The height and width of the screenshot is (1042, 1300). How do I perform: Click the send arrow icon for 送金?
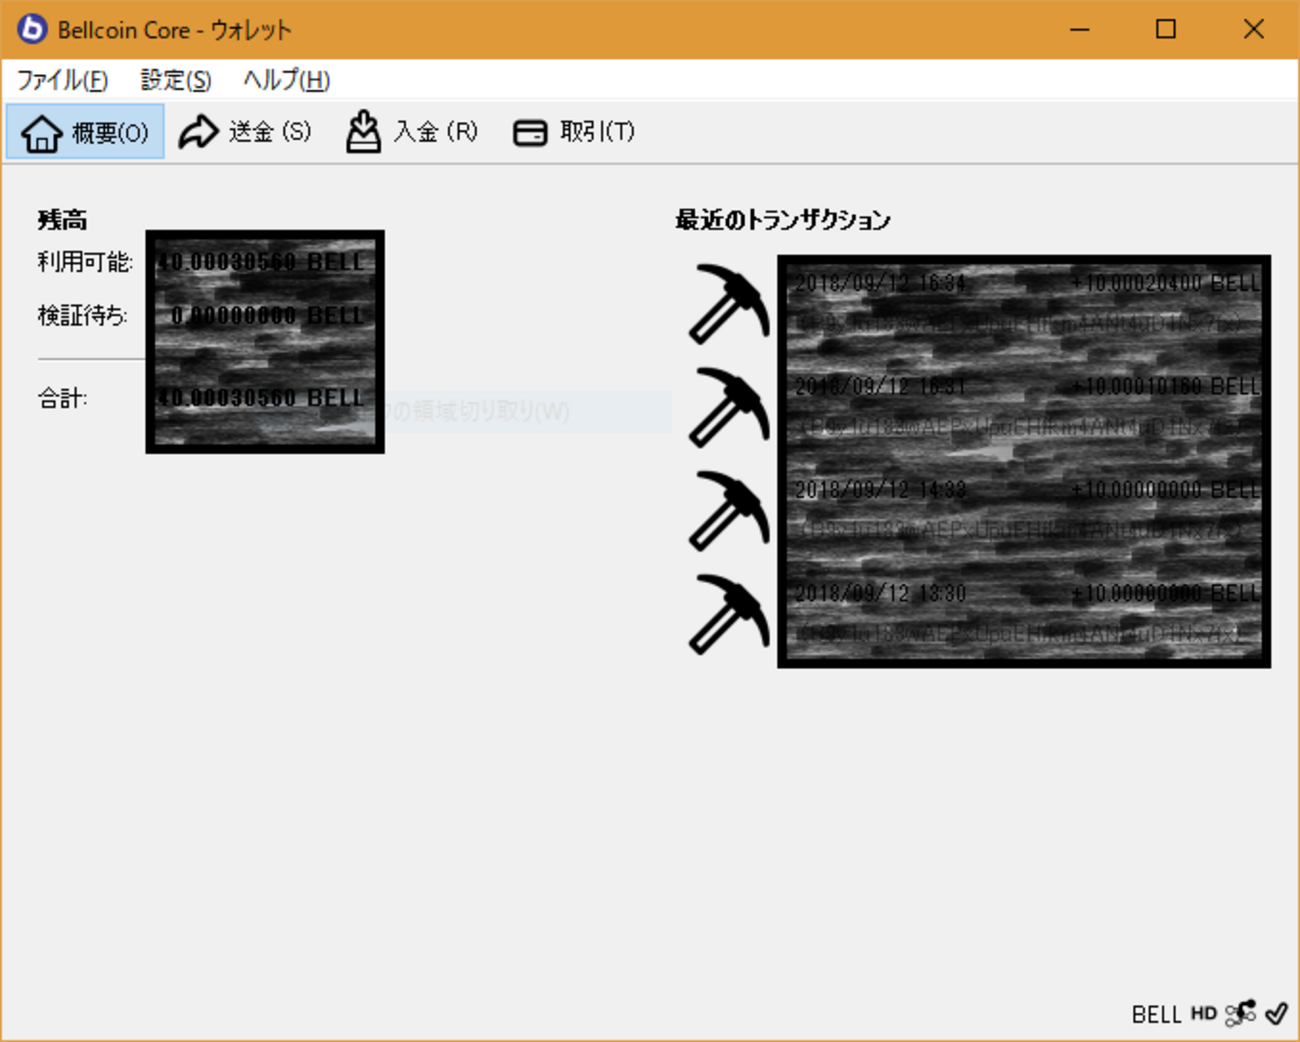tap(198, 131)
